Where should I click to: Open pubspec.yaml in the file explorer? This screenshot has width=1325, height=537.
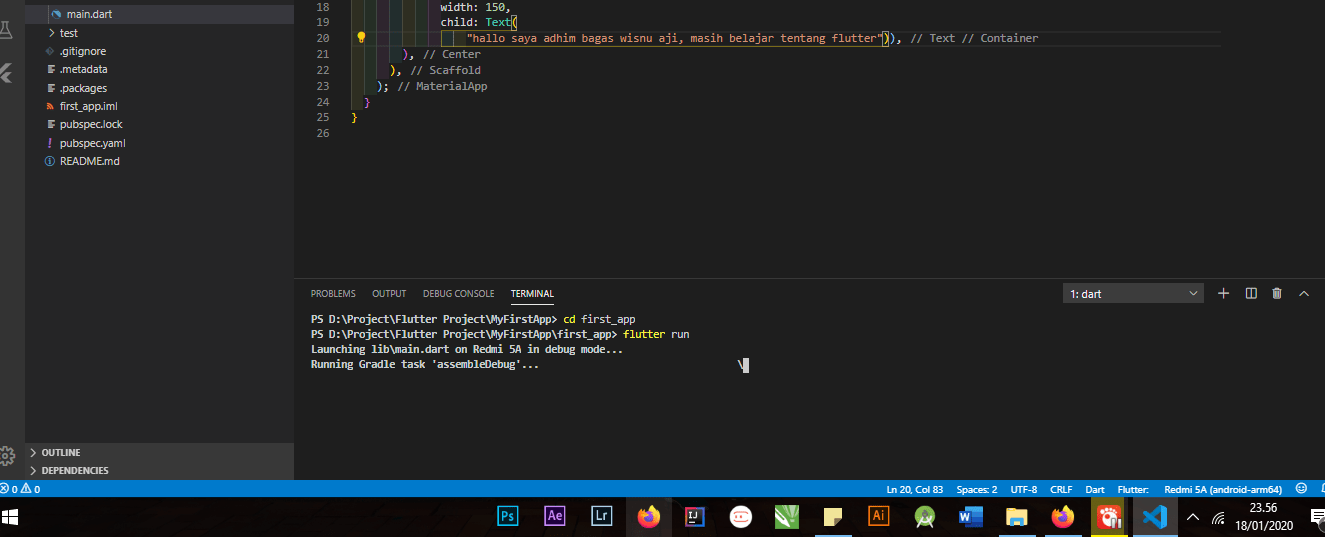click(x=92, y=143)
